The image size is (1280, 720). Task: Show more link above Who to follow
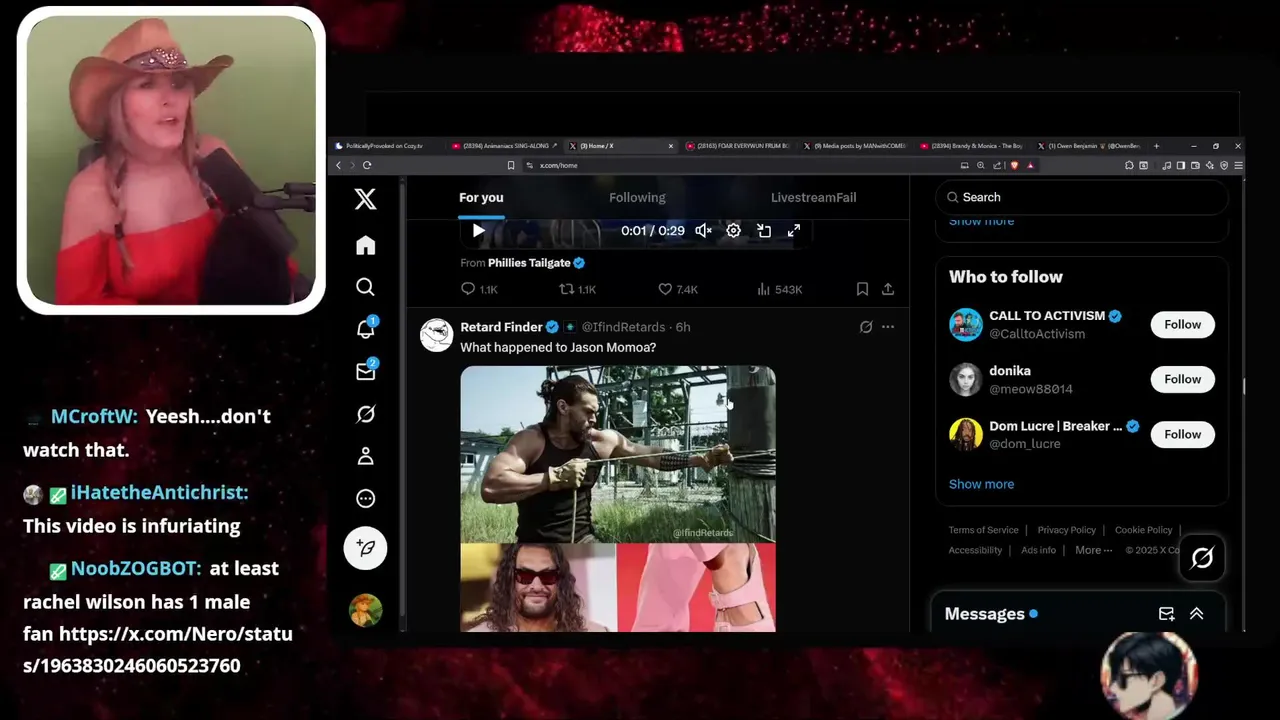[x=981, y=221]
